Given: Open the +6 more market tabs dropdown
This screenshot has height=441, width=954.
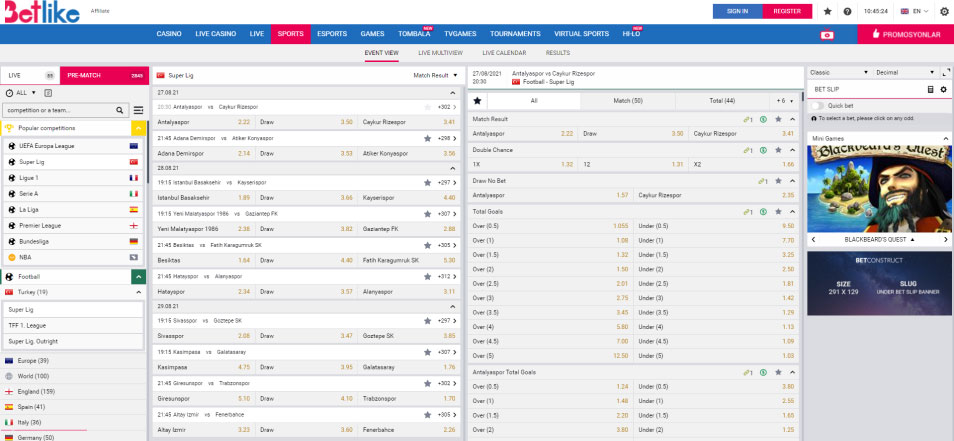Looking at the screenshot, I should pos(784,101).
